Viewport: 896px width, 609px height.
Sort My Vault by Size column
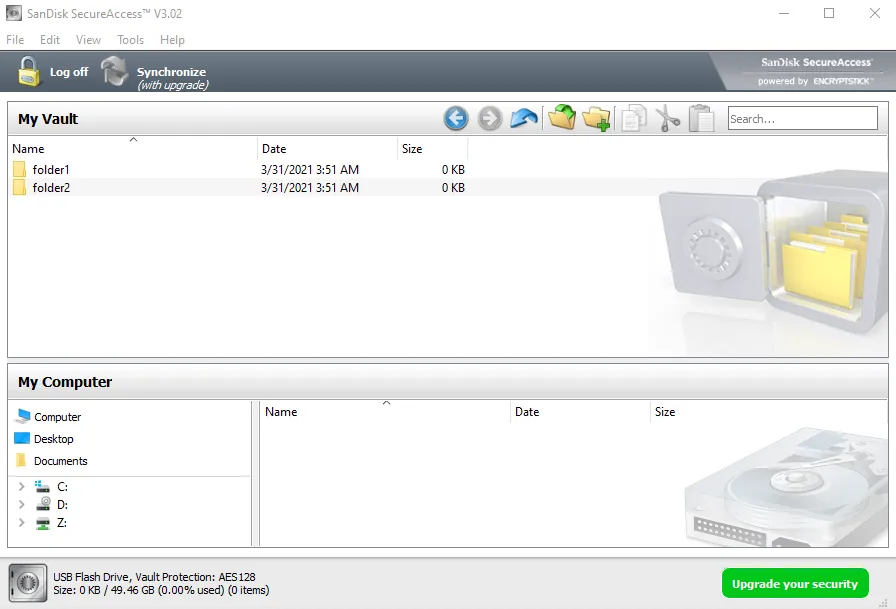tap(433, 149)
